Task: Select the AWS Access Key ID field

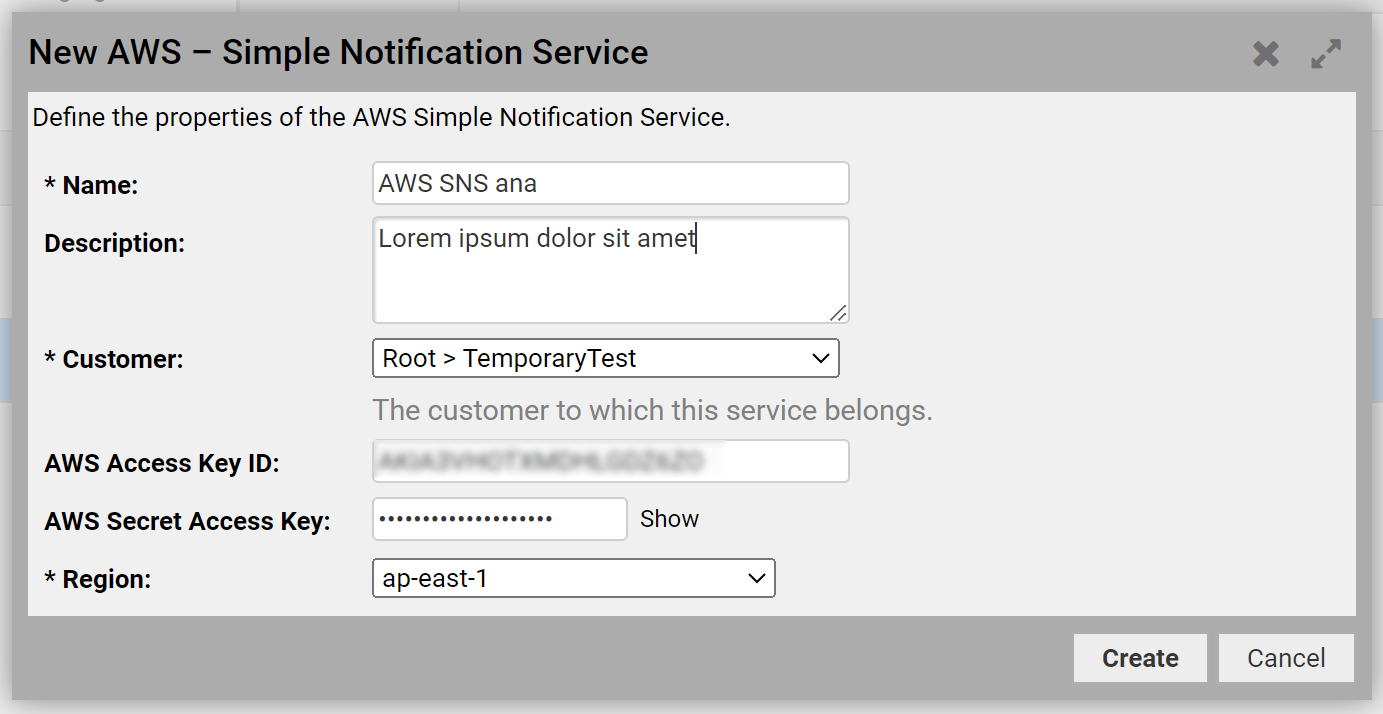Action: (610, 461)
